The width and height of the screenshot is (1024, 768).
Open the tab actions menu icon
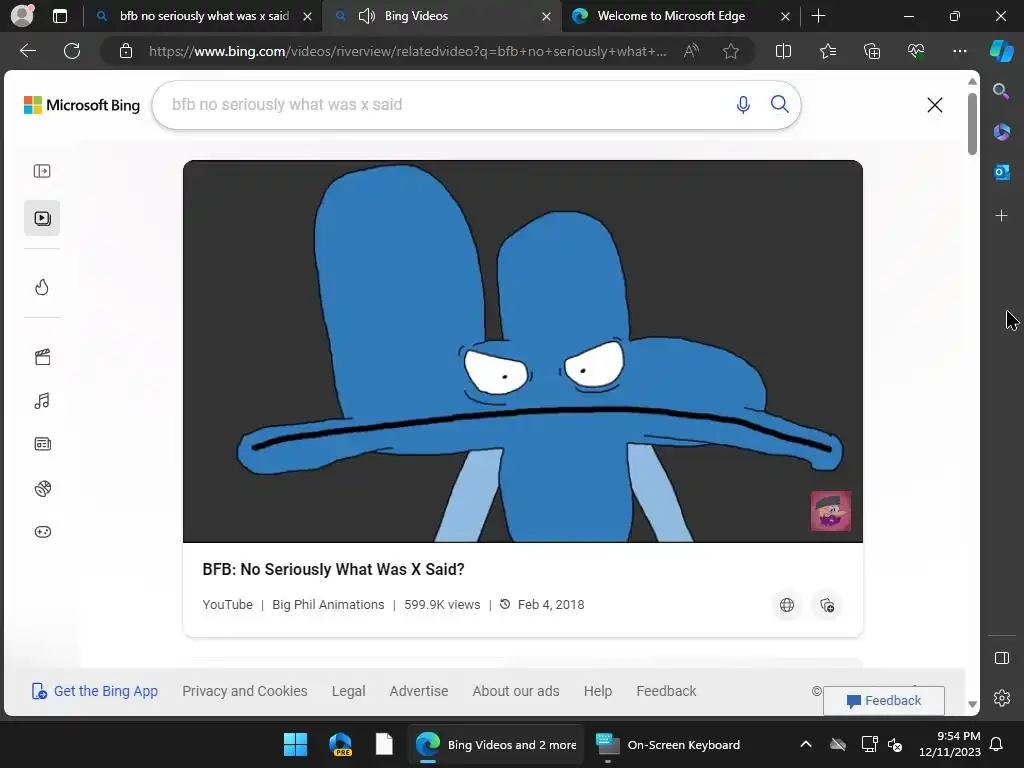[59, 16]
